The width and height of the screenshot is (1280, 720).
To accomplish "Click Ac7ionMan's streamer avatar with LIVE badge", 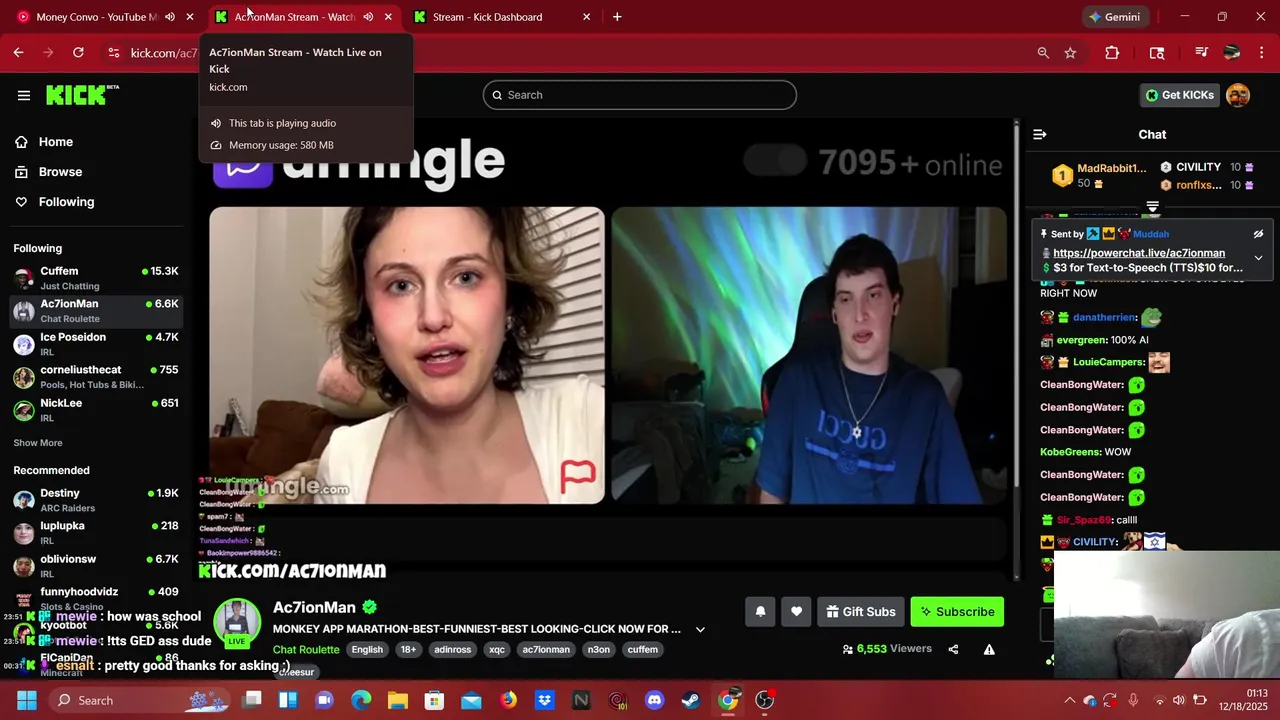I will [x=237, y=623].
